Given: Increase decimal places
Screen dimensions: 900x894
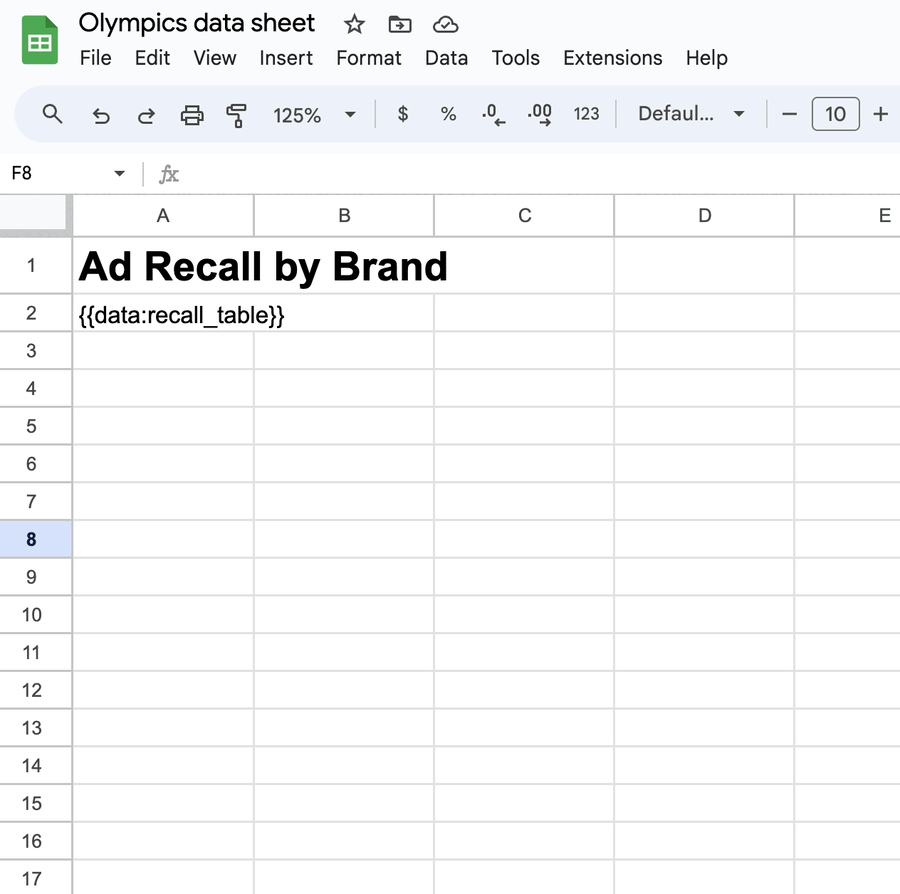Looking at the screenshot, I should pyautogui.click(x=539, y=114).
